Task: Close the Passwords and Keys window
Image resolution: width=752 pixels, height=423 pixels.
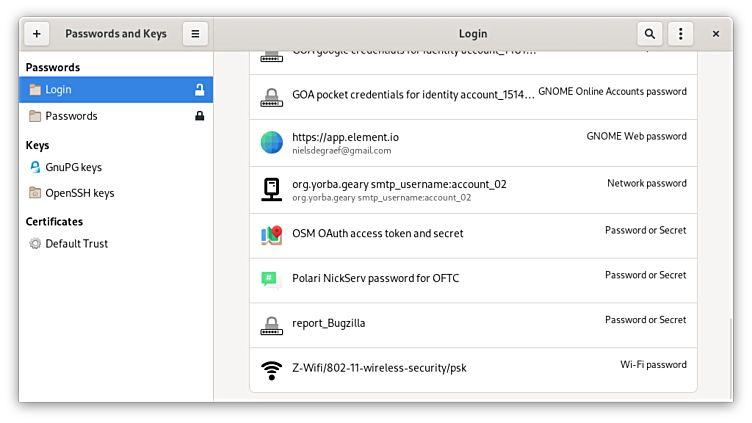Action: coord(716,34)
